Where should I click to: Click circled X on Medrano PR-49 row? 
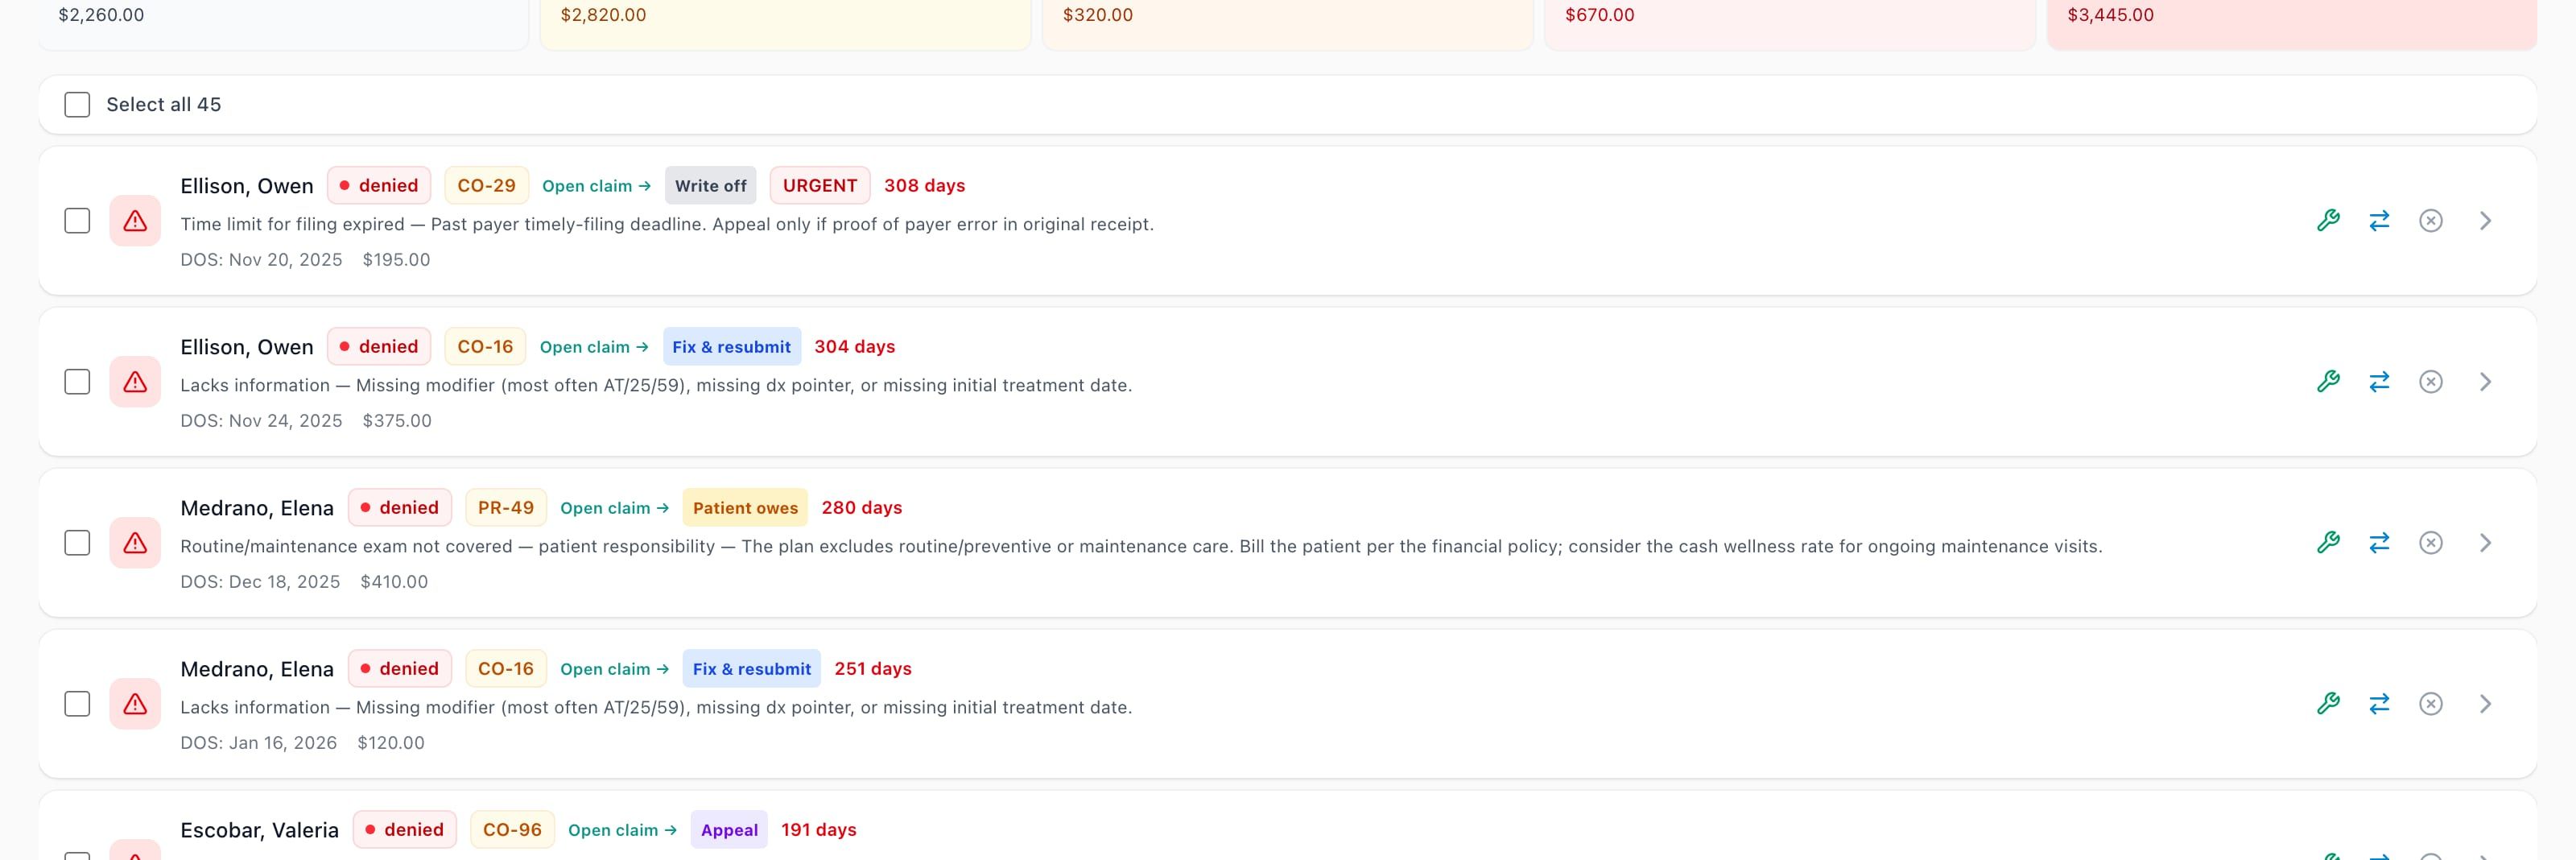coord(2431,543)
